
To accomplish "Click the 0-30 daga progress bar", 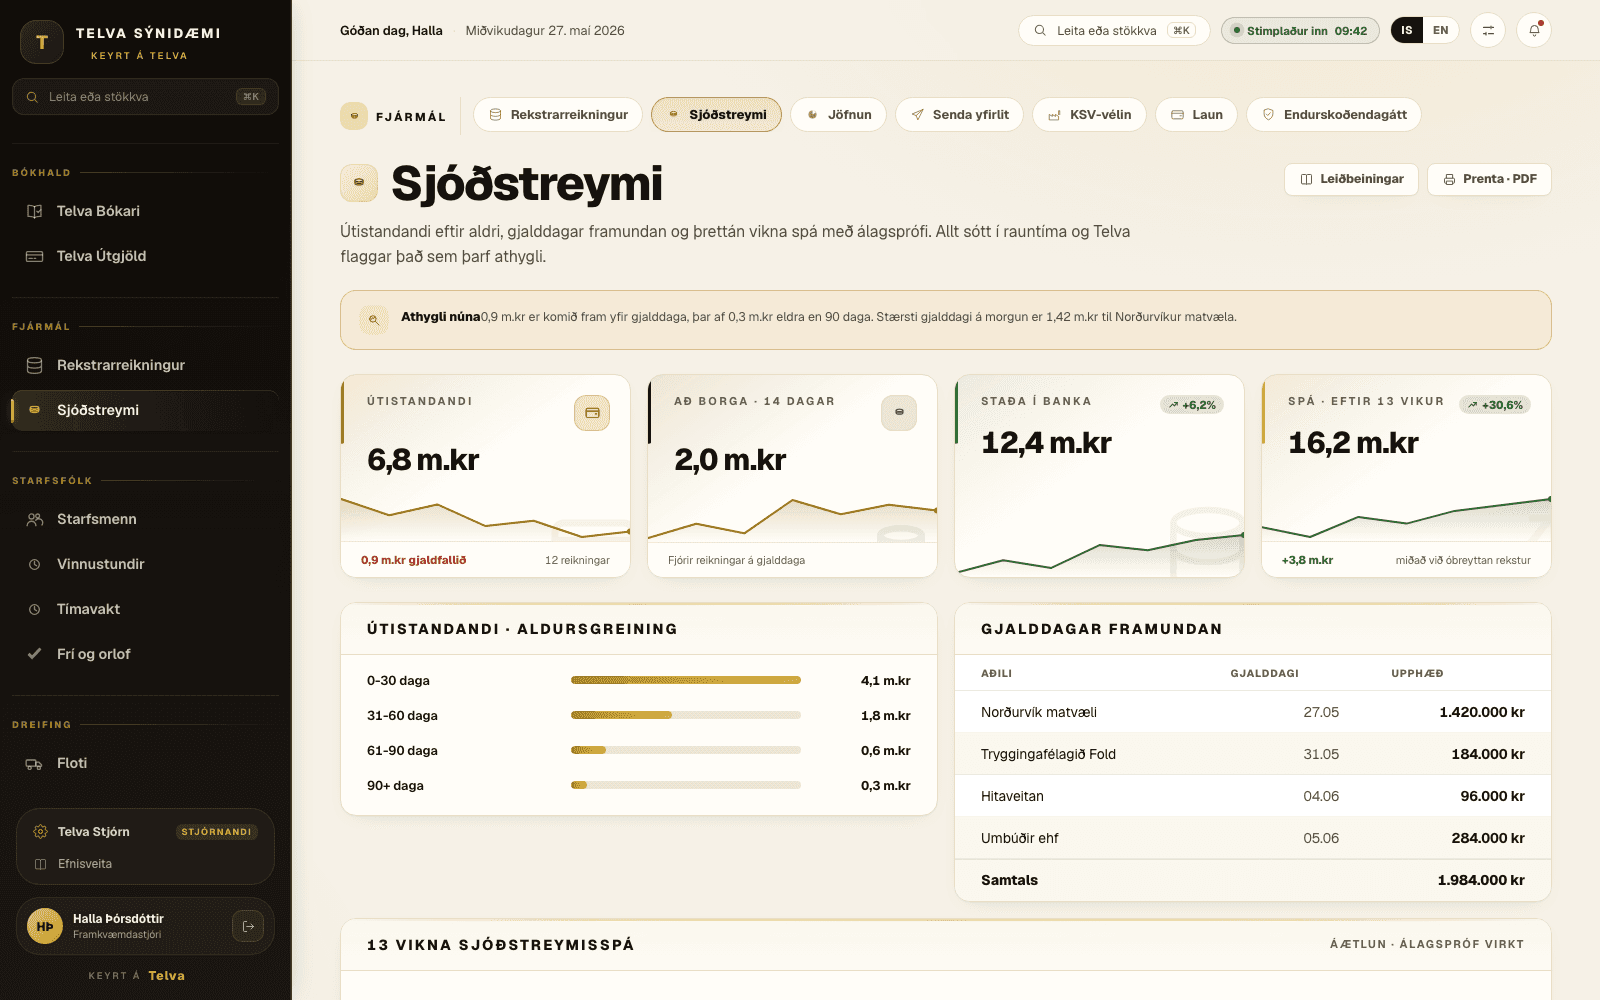I will click(x=686, y=680).
